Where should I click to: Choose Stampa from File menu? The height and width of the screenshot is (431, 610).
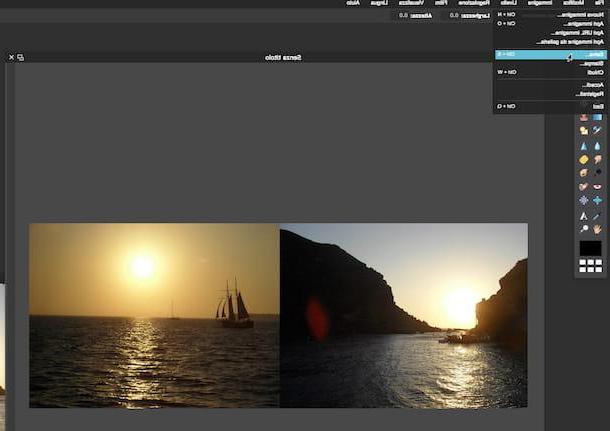point(550,63)
